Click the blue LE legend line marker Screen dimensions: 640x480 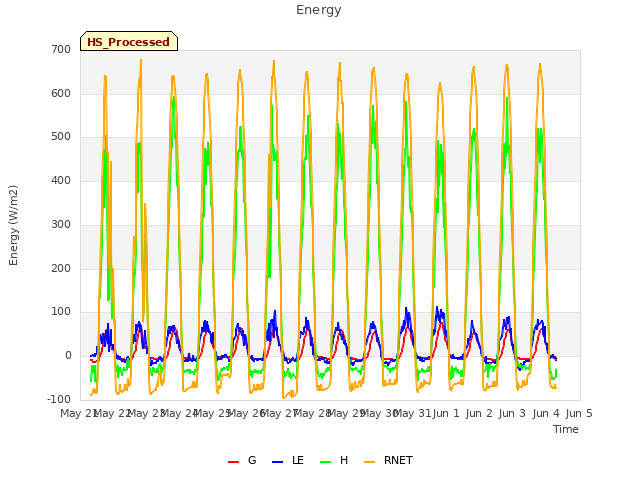(277, 462)
